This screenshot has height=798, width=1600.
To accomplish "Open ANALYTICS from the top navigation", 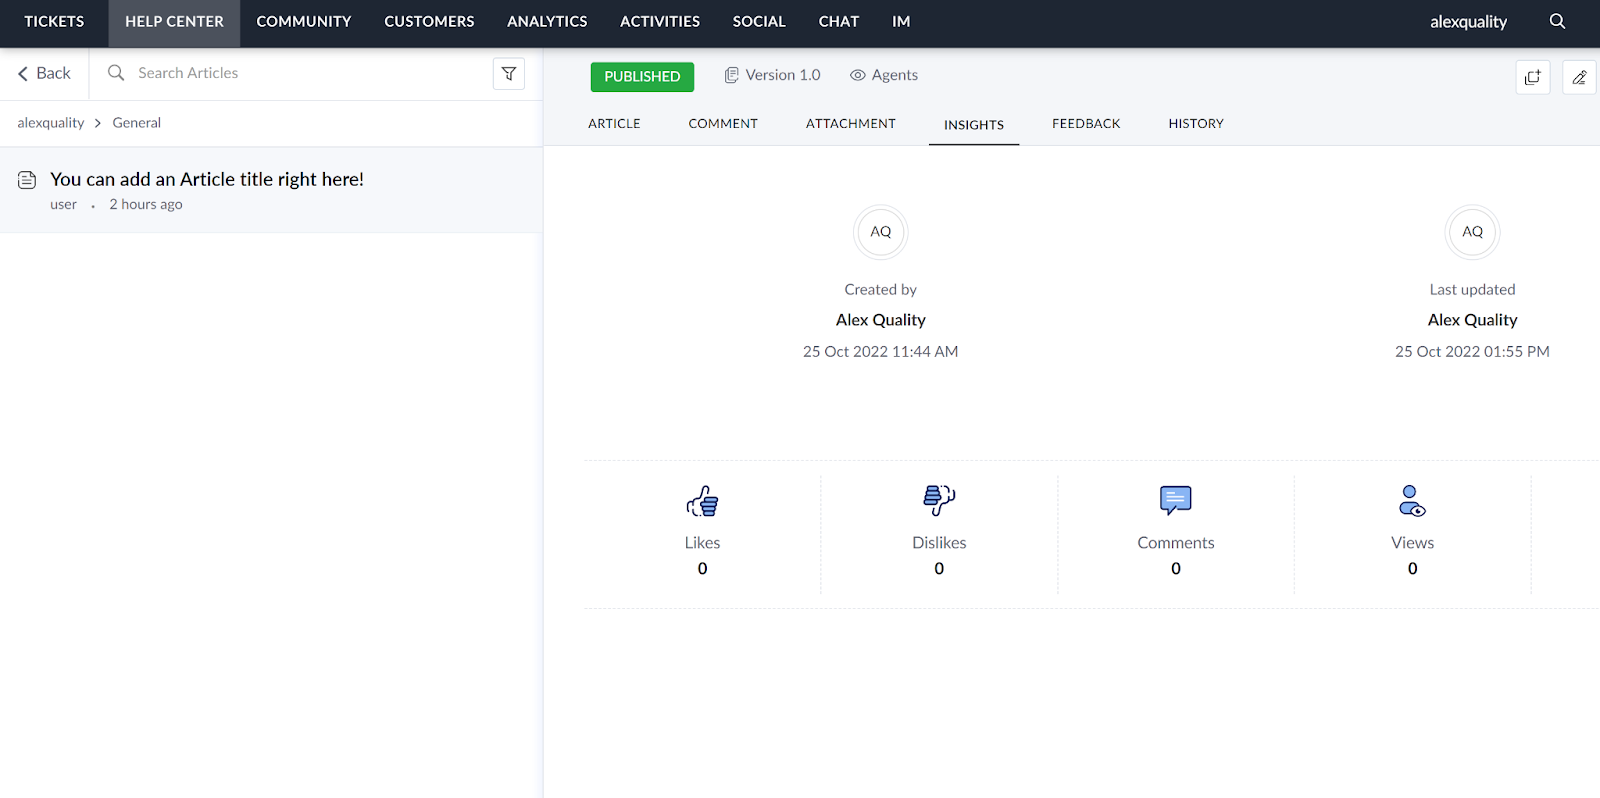I will point(547,22).
